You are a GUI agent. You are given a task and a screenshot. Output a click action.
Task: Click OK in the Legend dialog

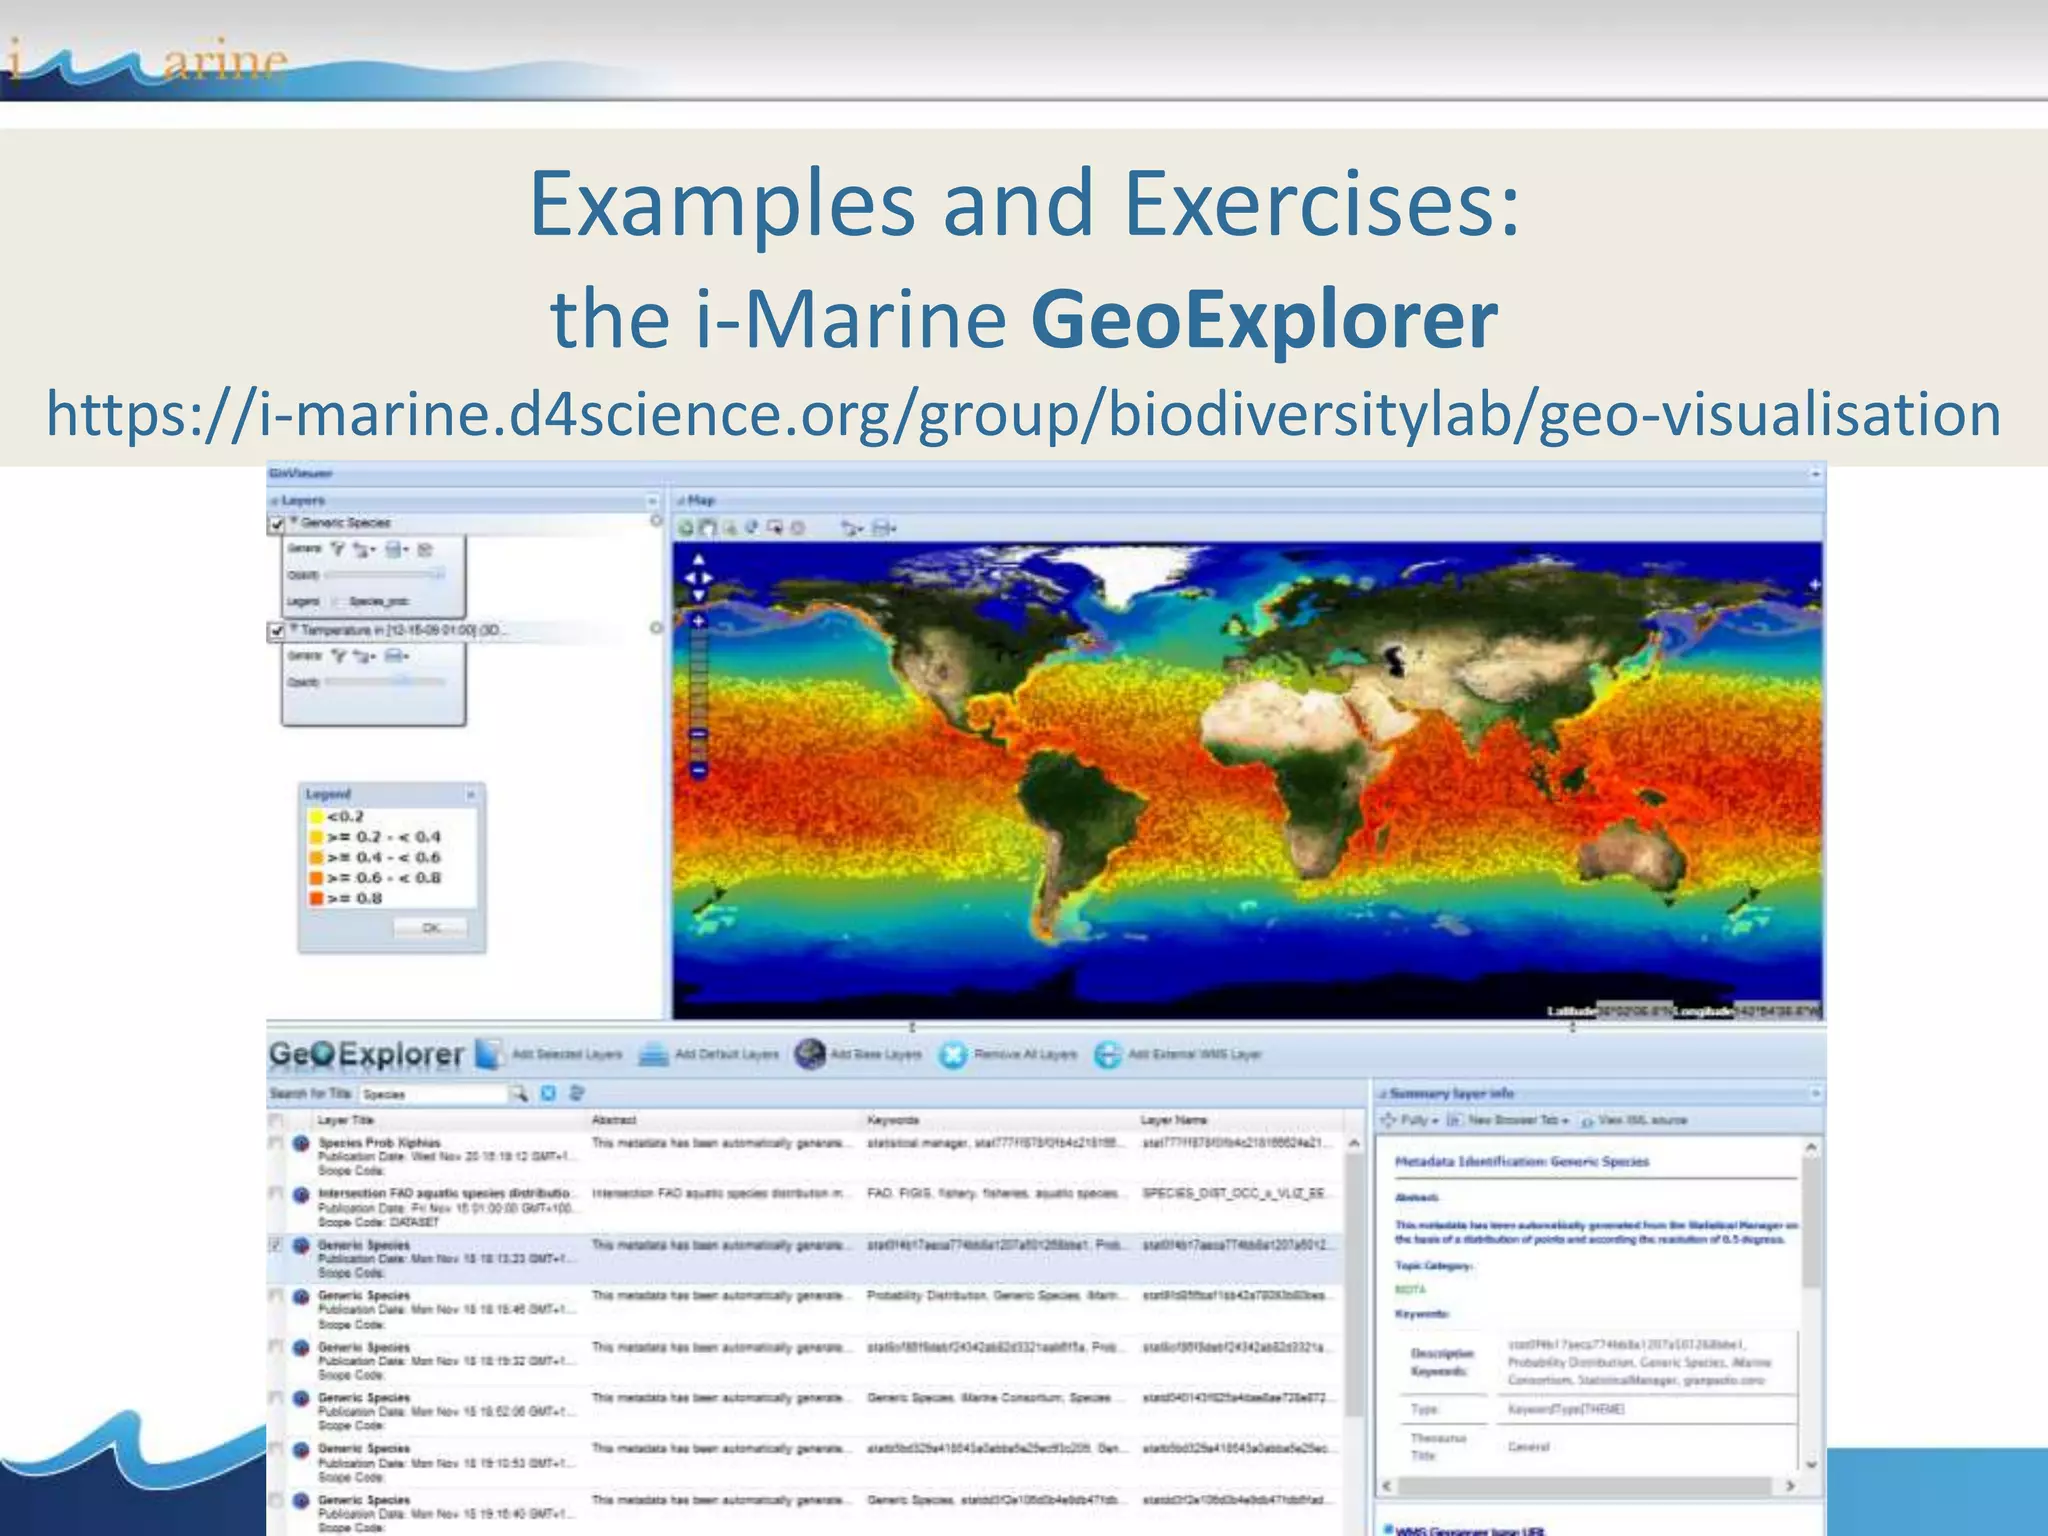pos(431,928)
